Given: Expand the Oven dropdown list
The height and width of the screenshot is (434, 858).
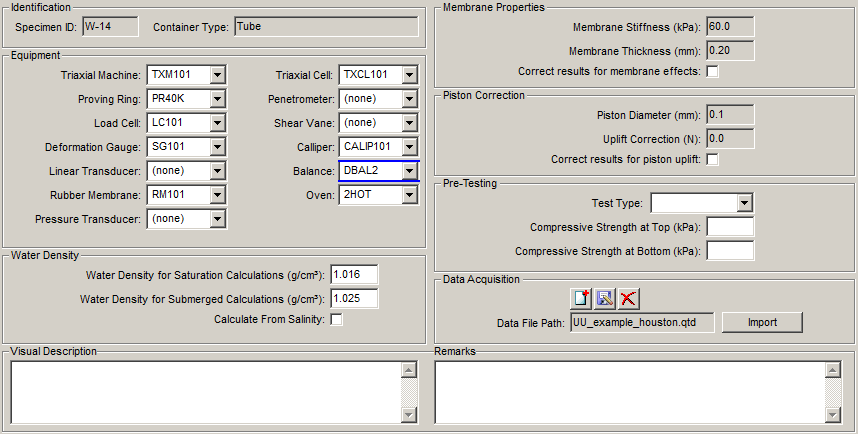Looking at the screenshot, I should click(409, 195).
